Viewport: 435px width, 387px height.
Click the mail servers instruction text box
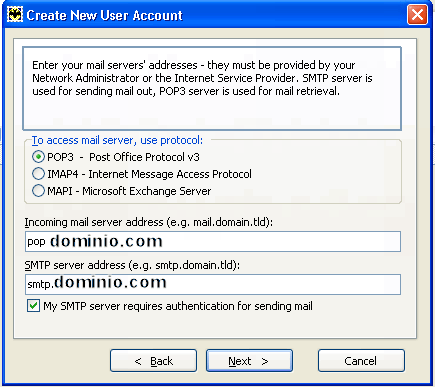(x=212, y=88)
